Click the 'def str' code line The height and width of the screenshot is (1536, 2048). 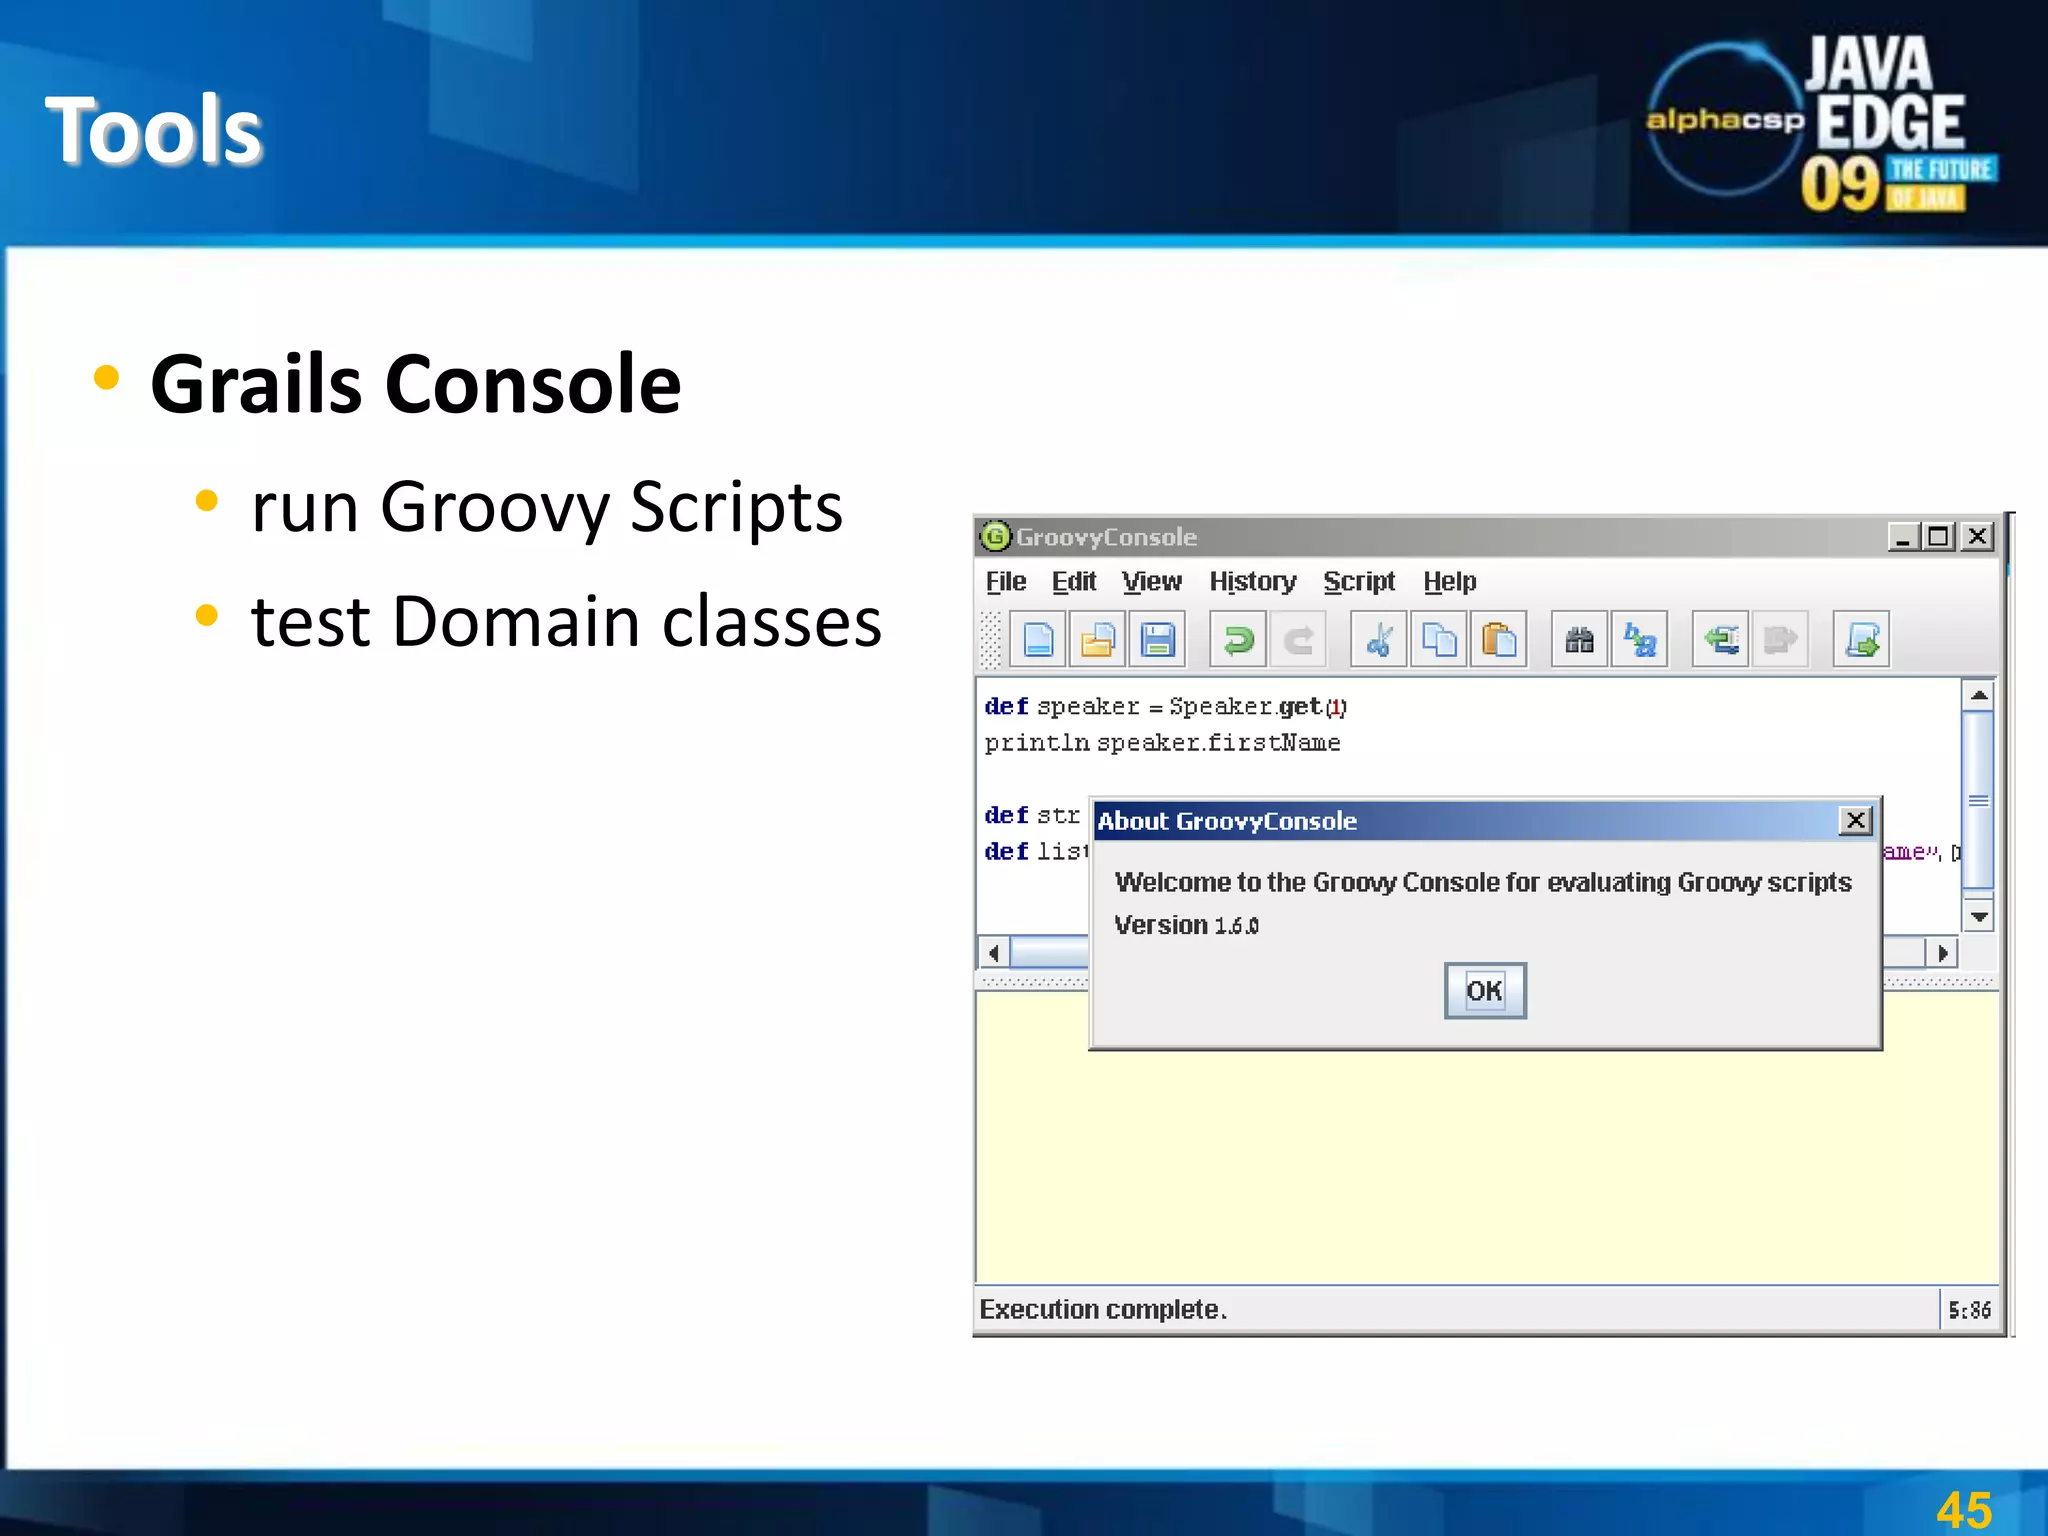(1033, 815)
